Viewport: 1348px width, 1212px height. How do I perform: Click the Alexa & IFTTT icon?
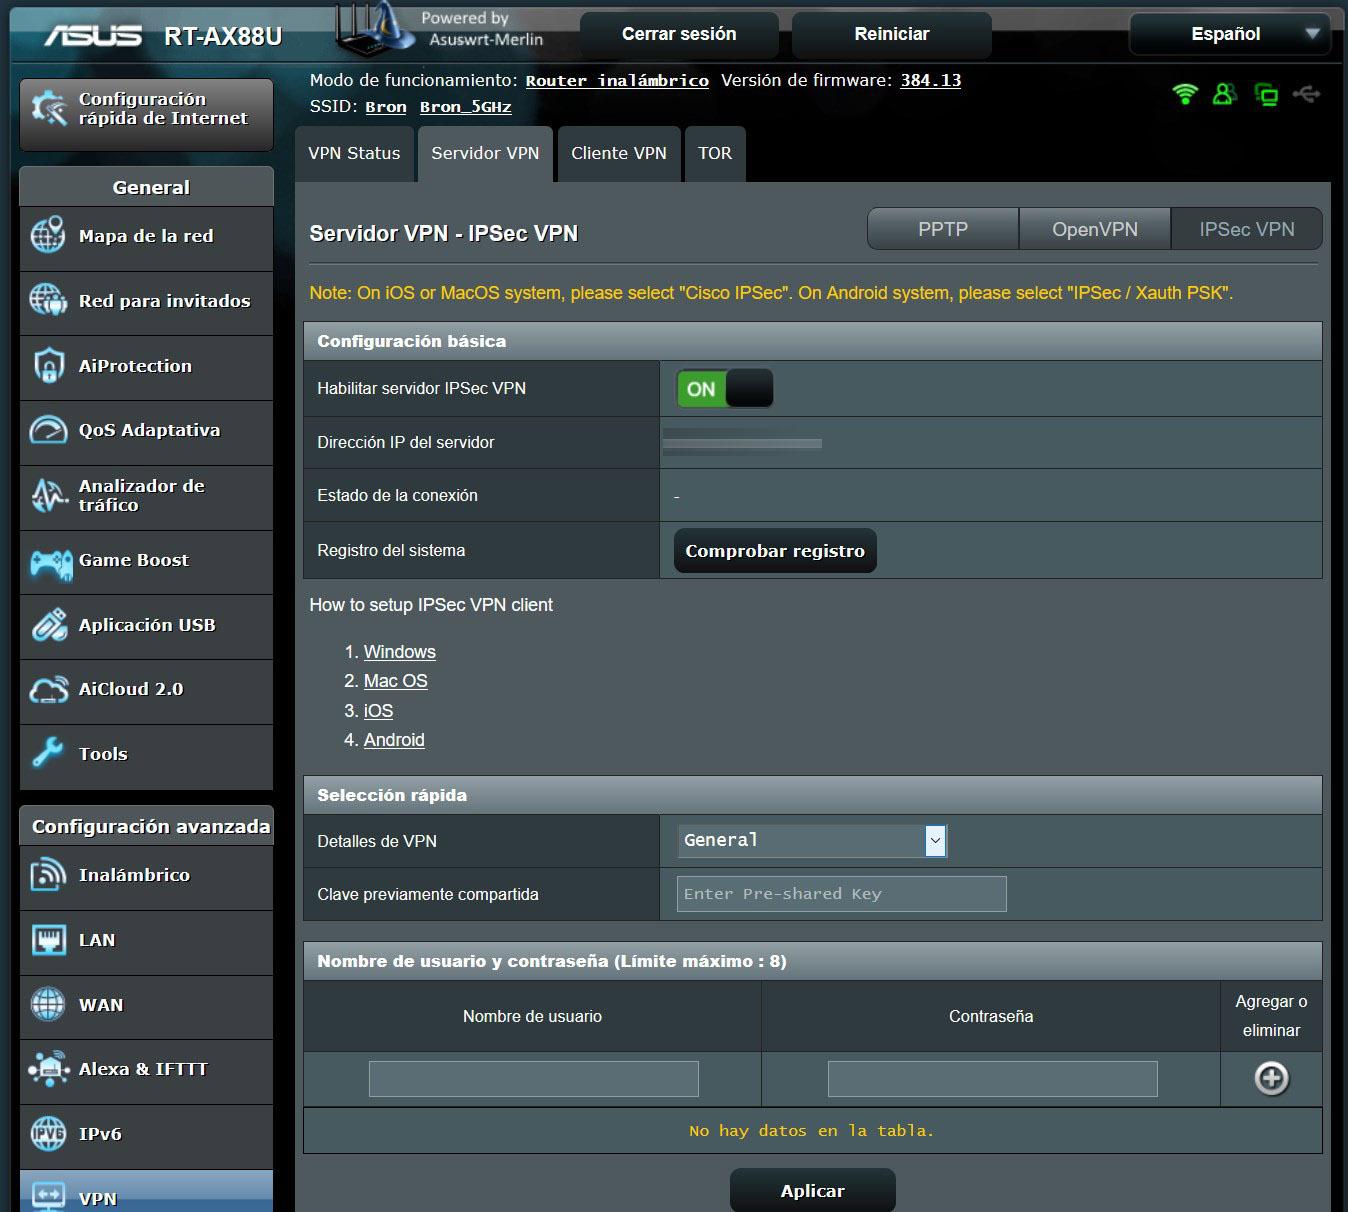[x=48, y=1069]
